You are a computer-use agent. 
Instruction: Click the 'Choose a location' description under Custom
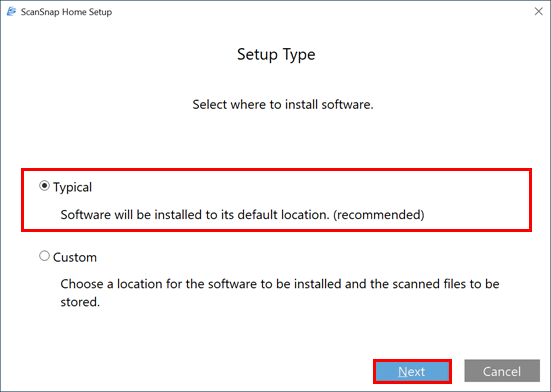[280, 293]
